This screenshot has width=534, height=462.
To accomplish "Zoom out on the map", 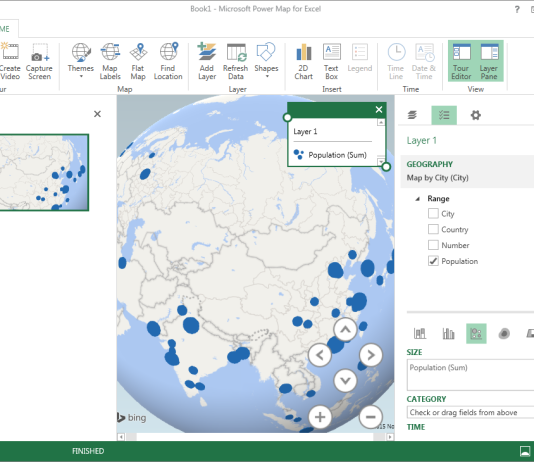I will pyautogui.click(x=371, y=417).
